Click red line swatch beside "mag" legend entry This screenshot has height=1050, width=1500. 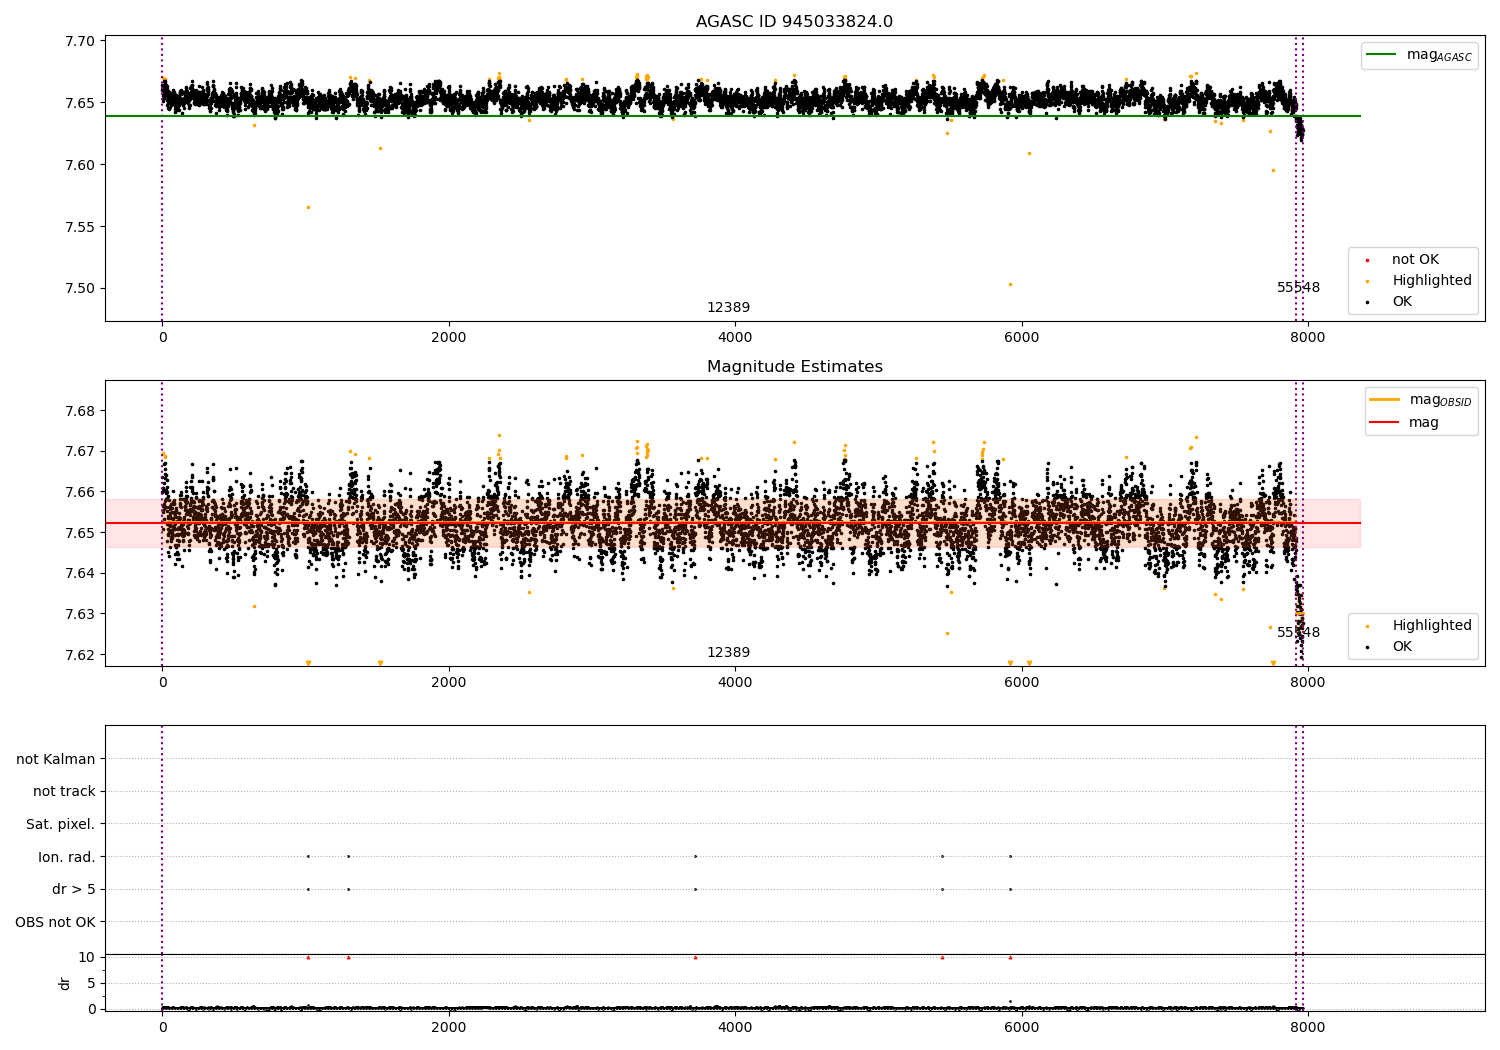click(x=1385, y=422)
